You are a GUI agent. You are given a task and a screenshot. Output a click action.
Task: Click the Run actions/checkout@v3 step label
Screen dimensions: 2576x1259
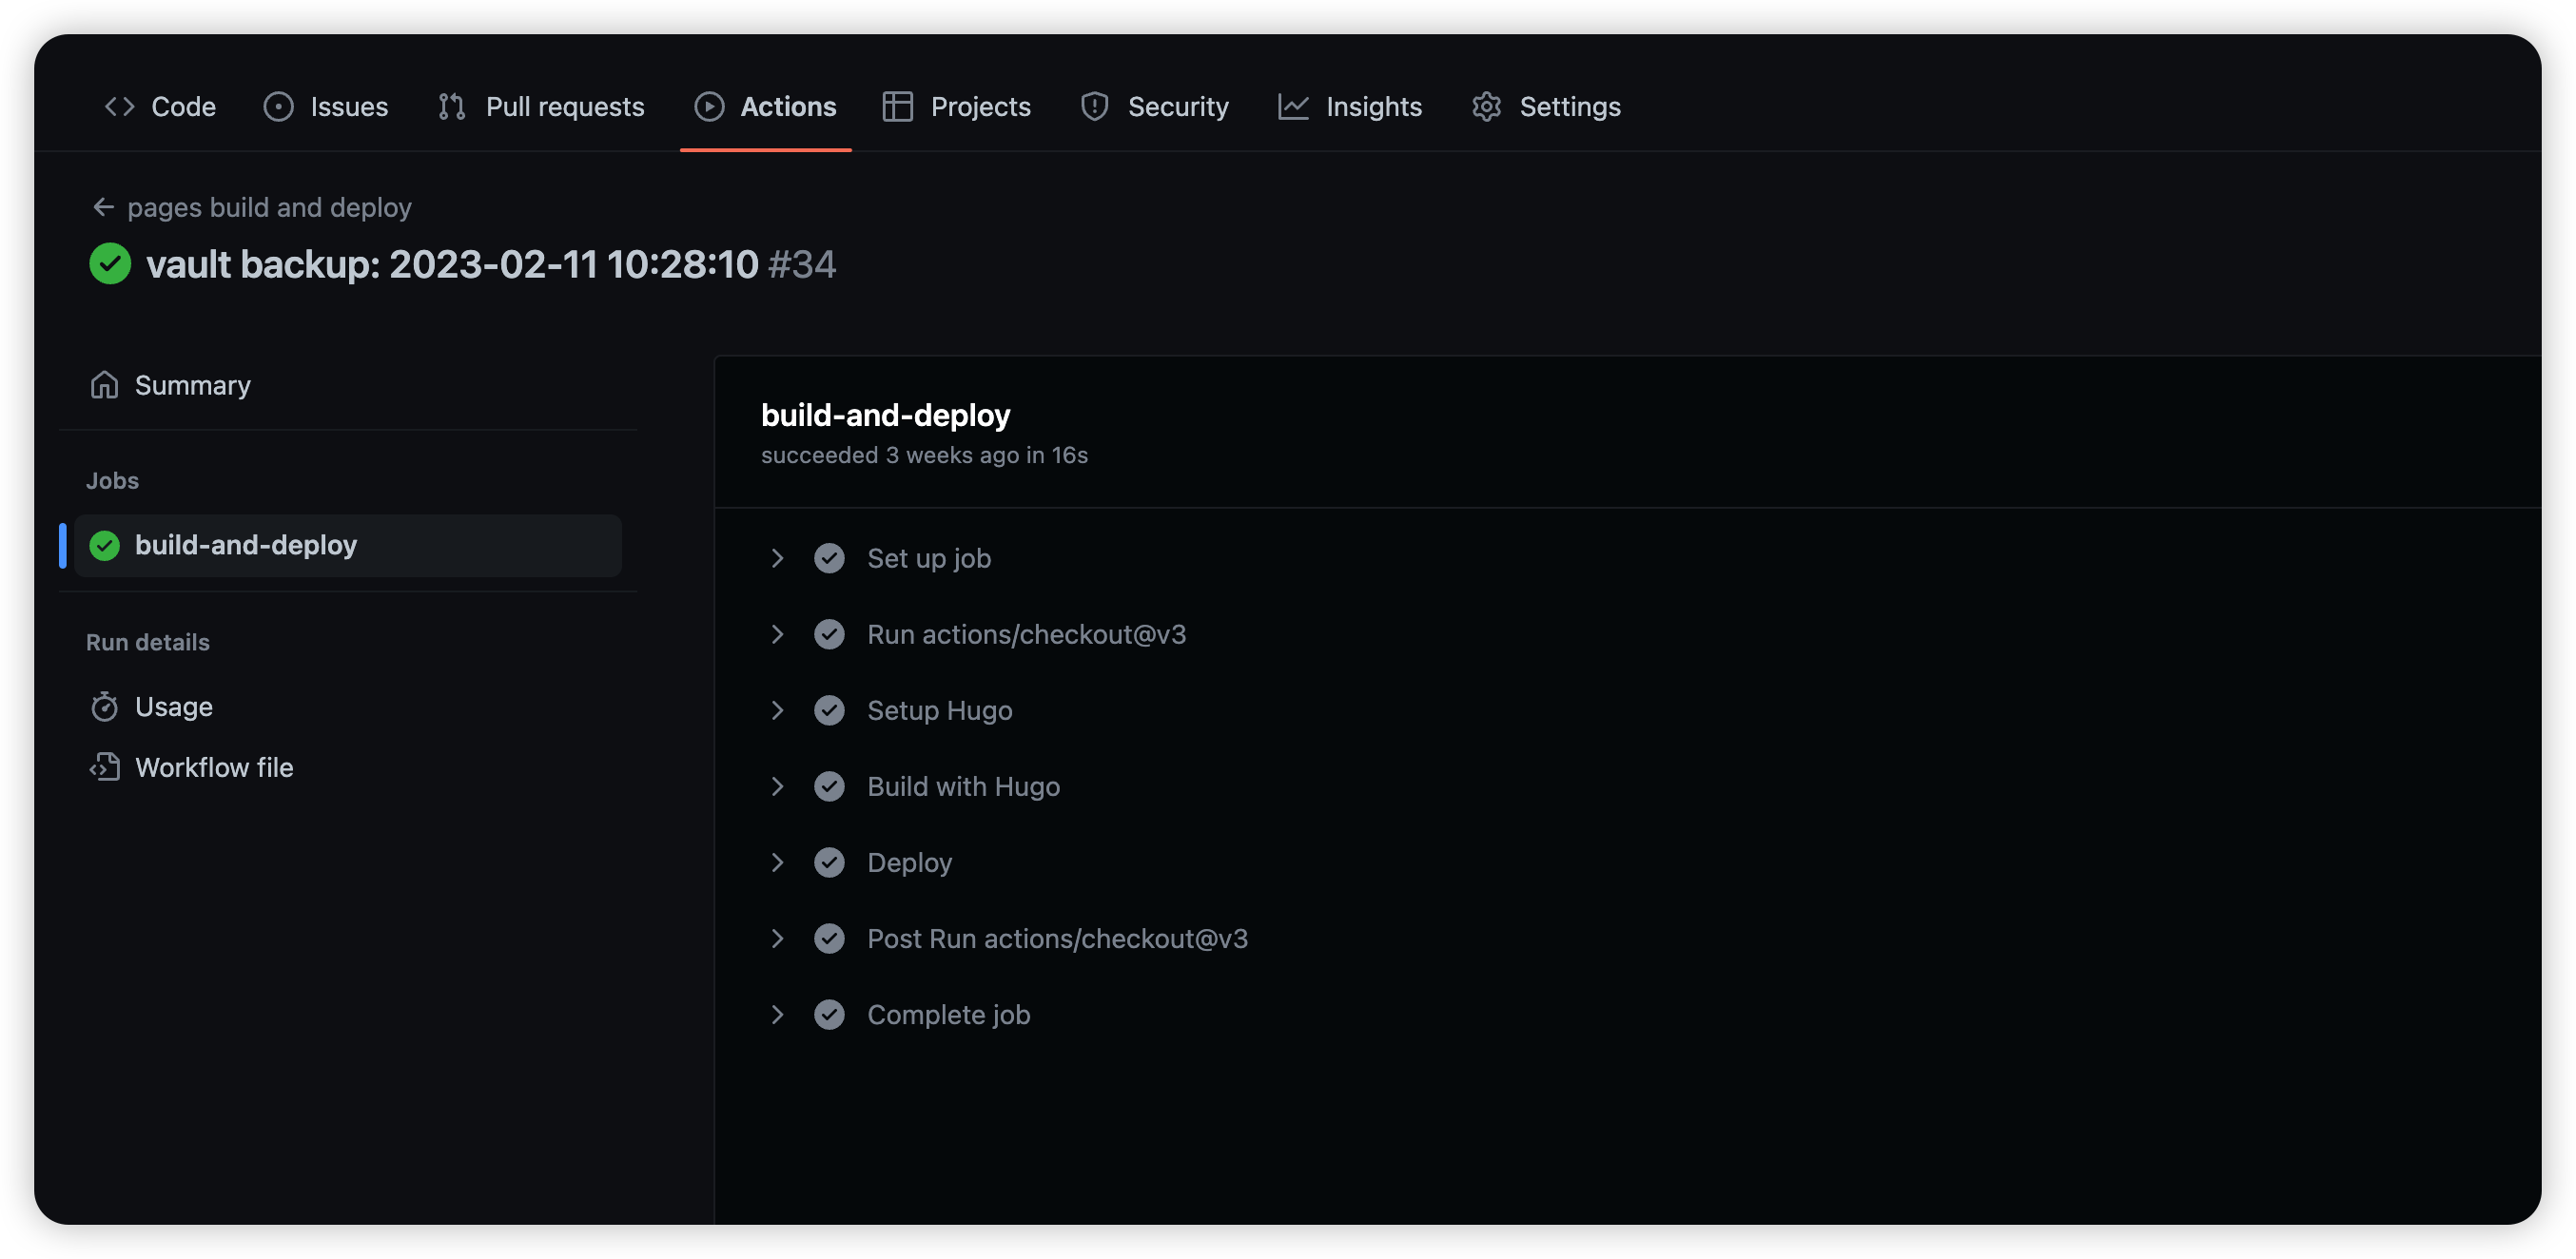click(1026, 634)
